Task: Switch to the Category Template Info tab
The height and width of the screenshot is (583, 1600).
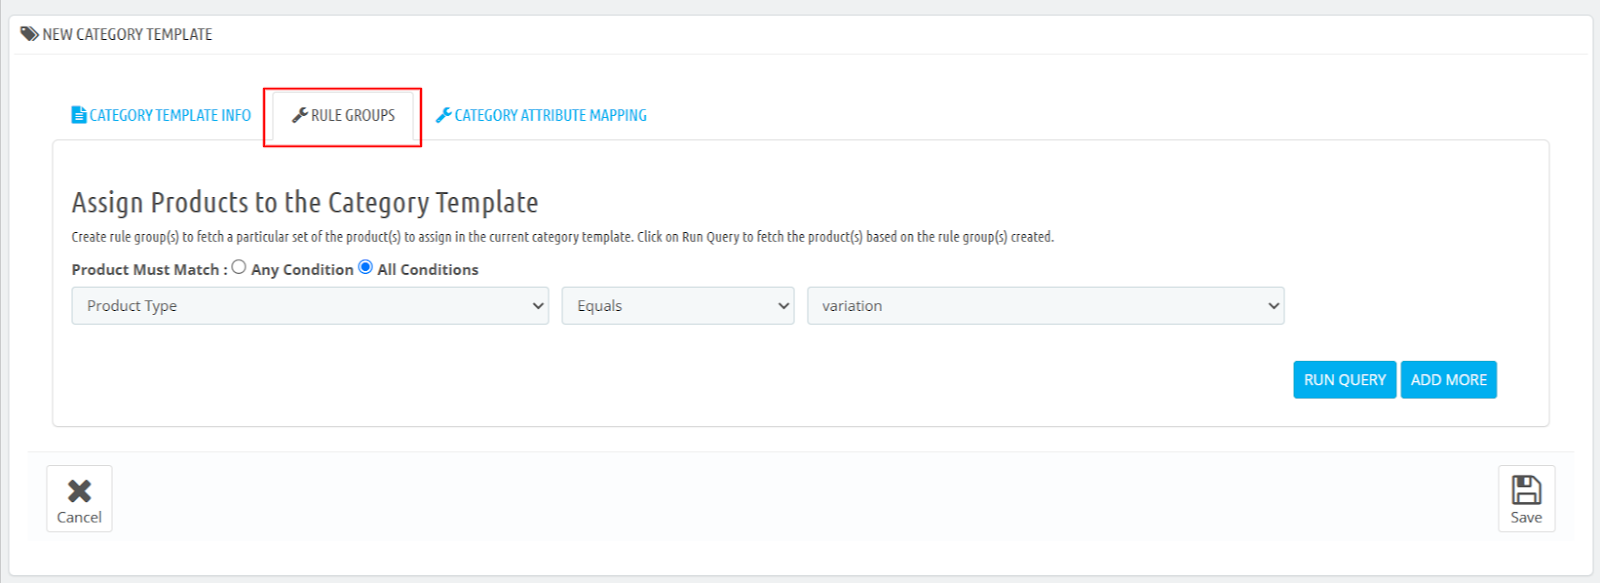Action: click(x=169, y=116)
